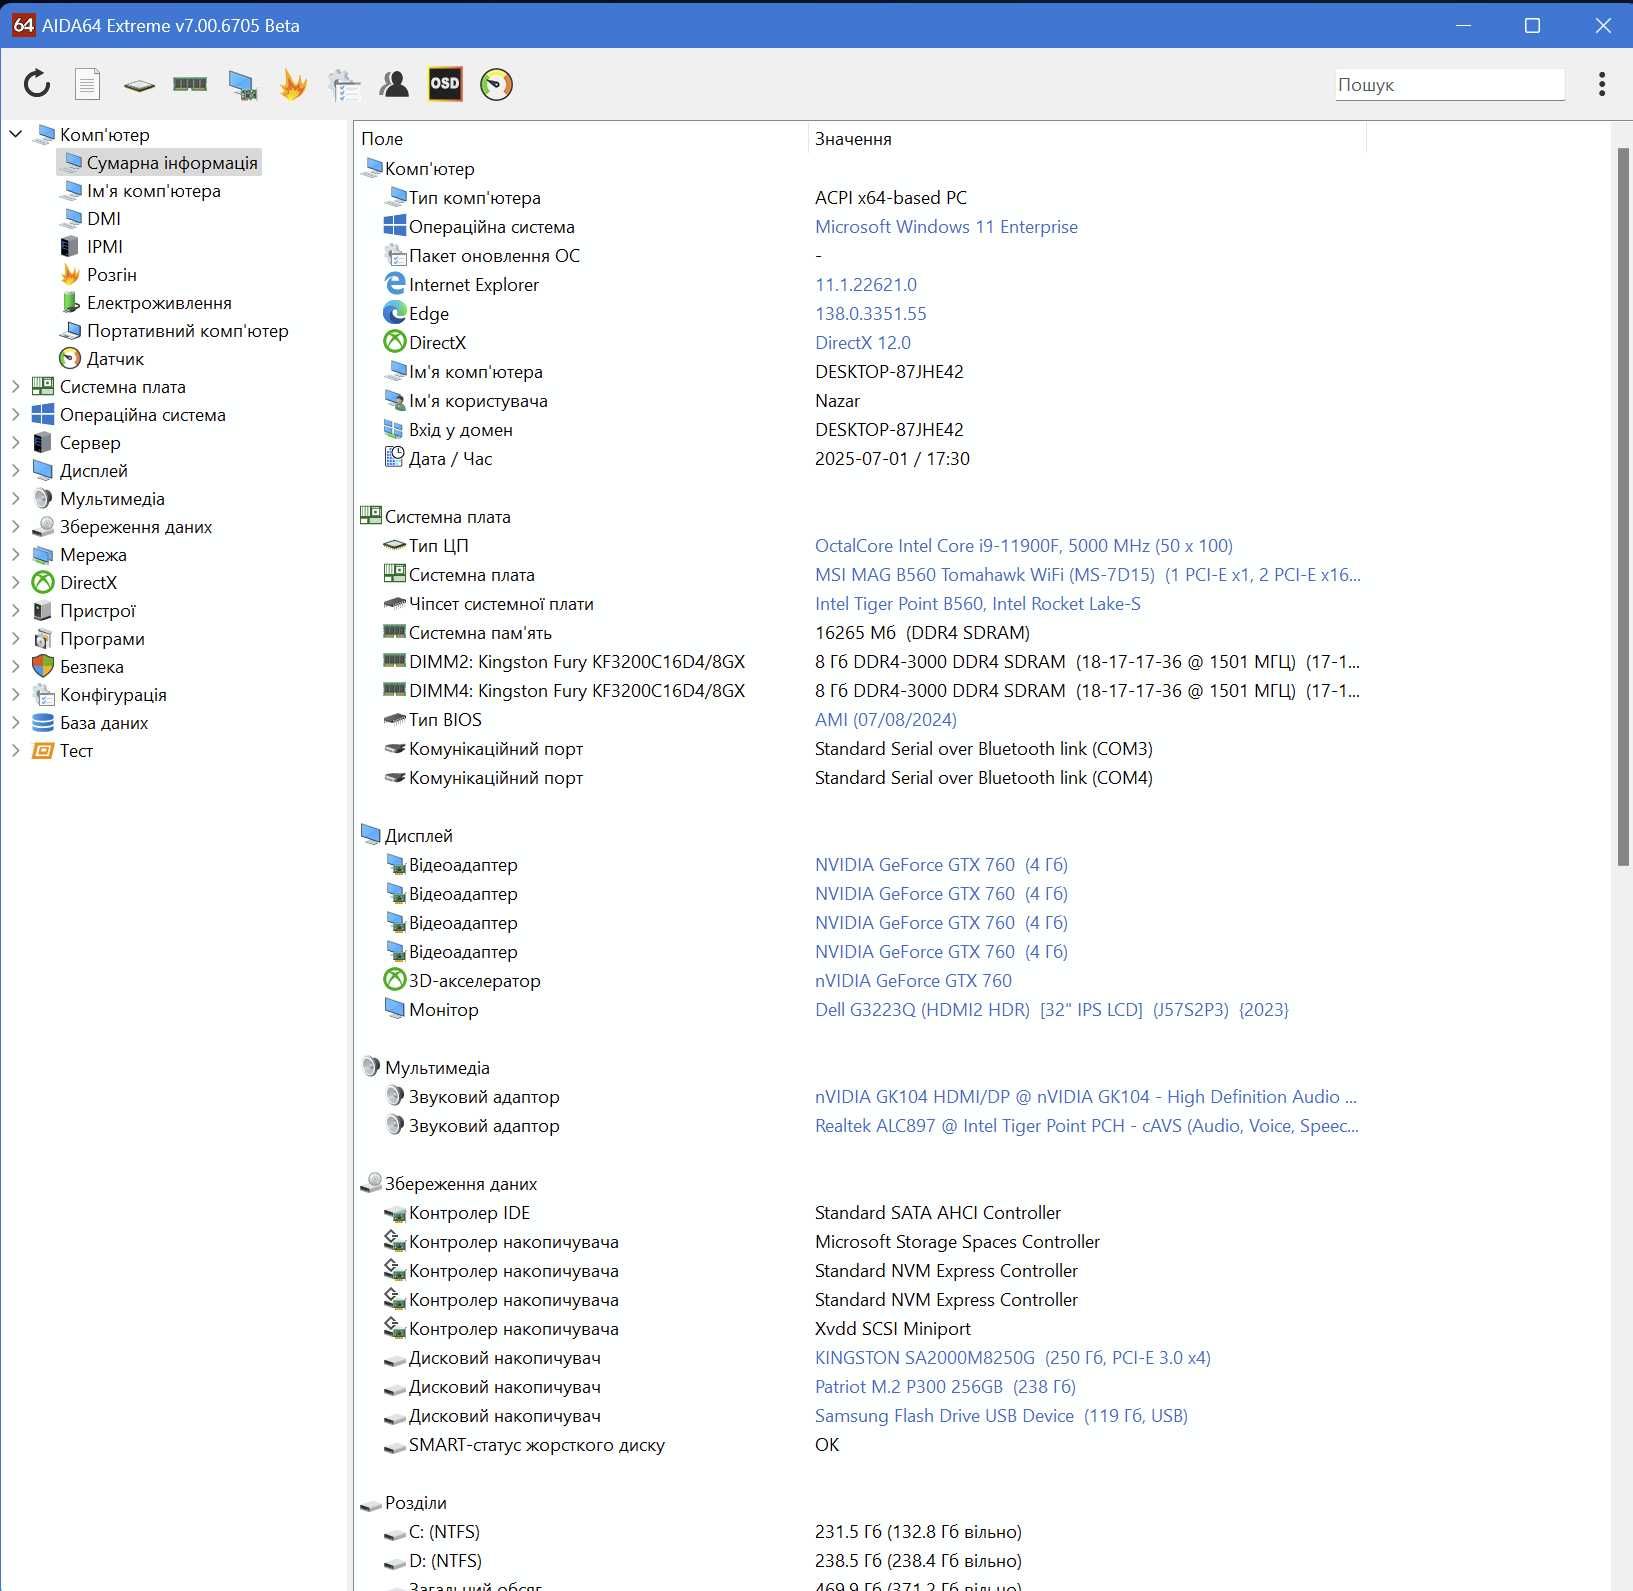This screenshot has width=1633, height=1591.
Task: Click the Тест tree icon
Action: point(43,751)
